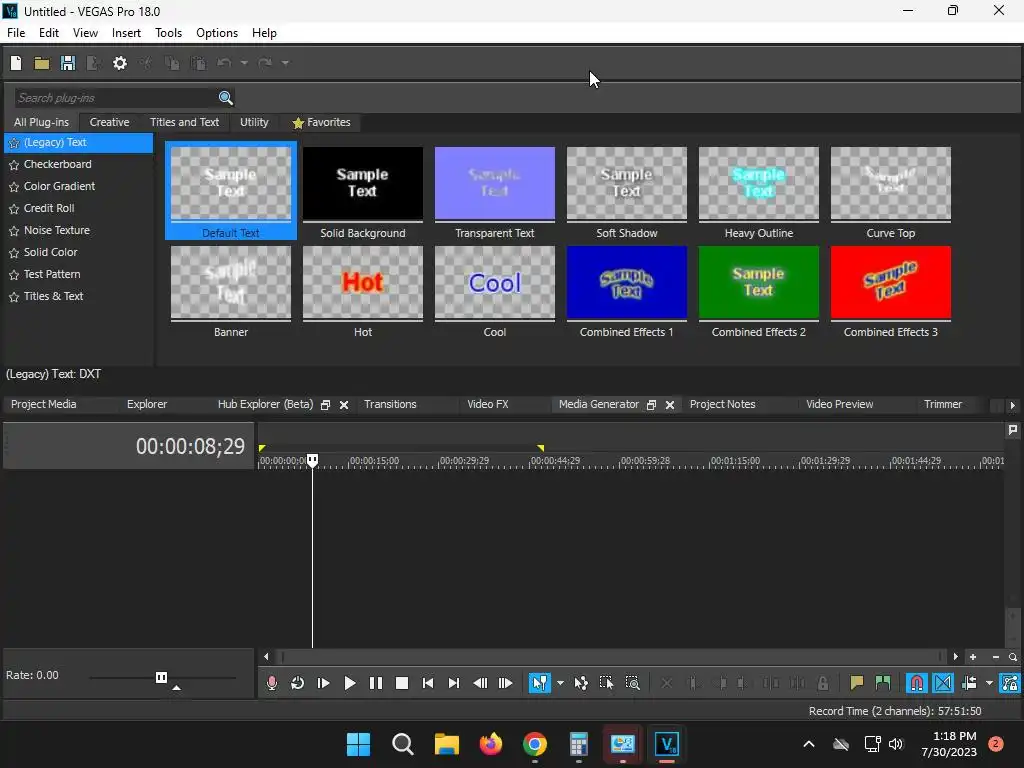Pause playback with the Pause button
1024x768 pixels.
point(376,683)
